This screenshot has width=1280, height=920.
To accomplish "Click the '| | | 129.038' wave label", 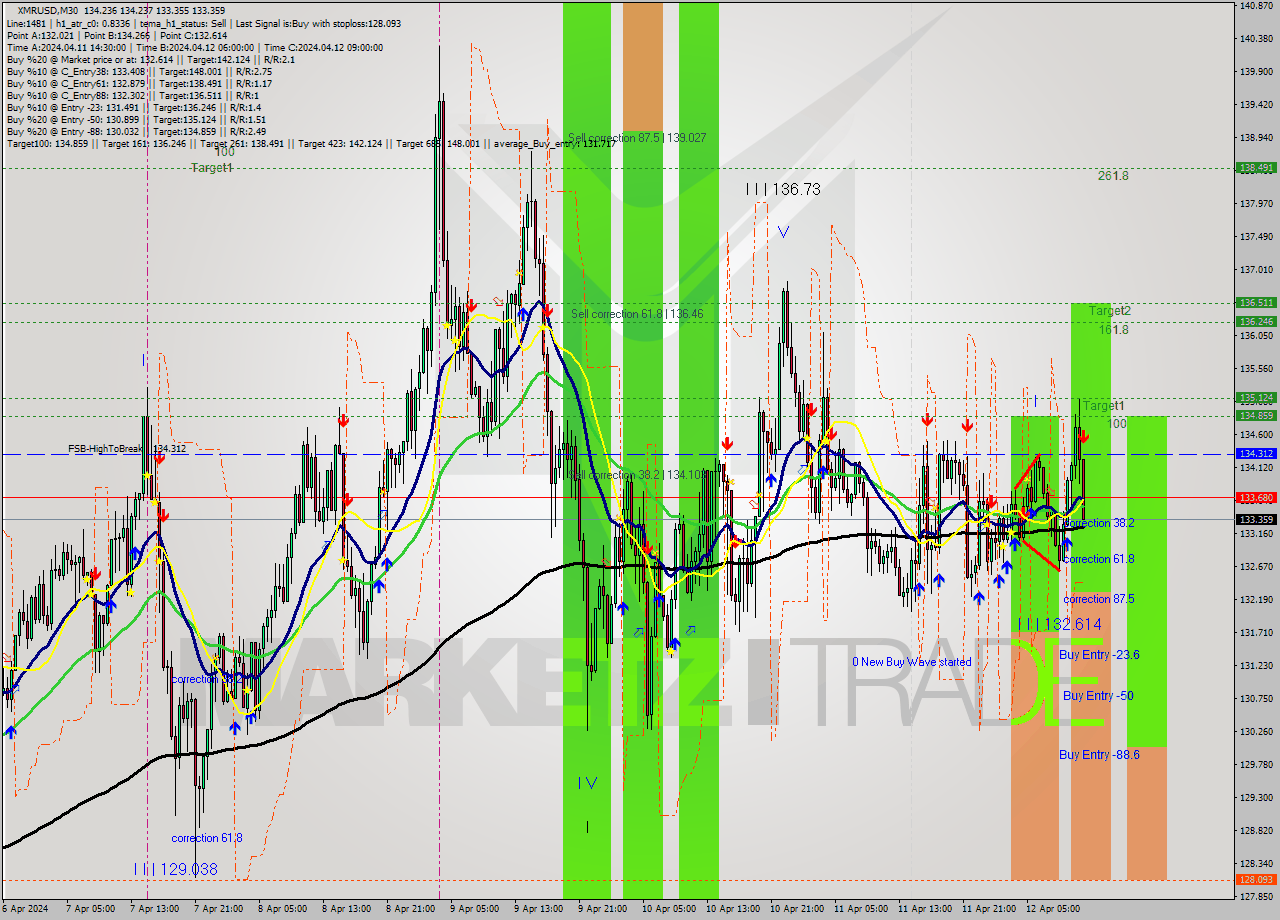I will pyautogui.click(x=176, y=870).
